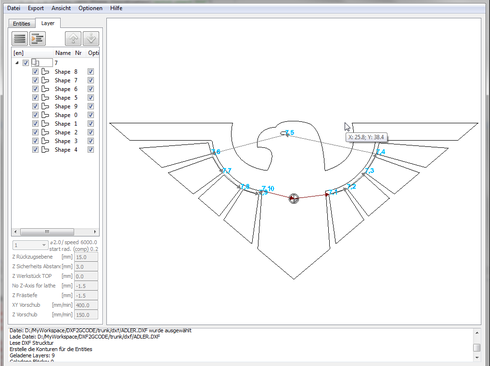Toggle the layer 7 enable checkbox
The width and height of the screenshot is (490, 366).
point(26,63)
